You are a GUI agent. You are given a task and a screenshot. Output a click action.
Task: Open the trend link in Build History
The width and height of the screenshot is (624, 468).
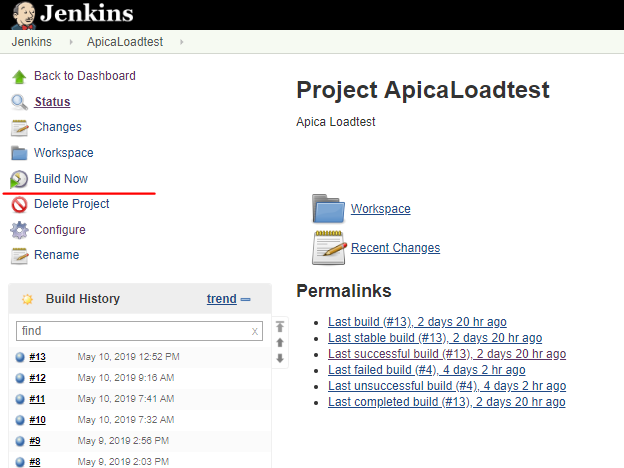(x=222, y=299)
